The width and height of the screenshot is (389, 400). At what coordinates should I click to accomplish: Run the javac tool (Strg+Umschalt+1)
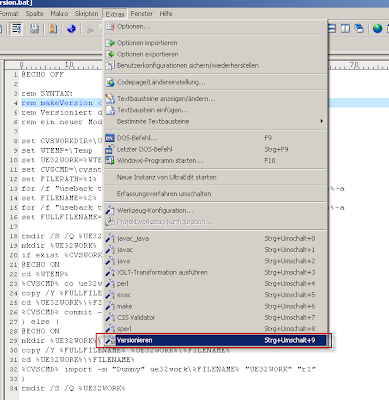216,250
